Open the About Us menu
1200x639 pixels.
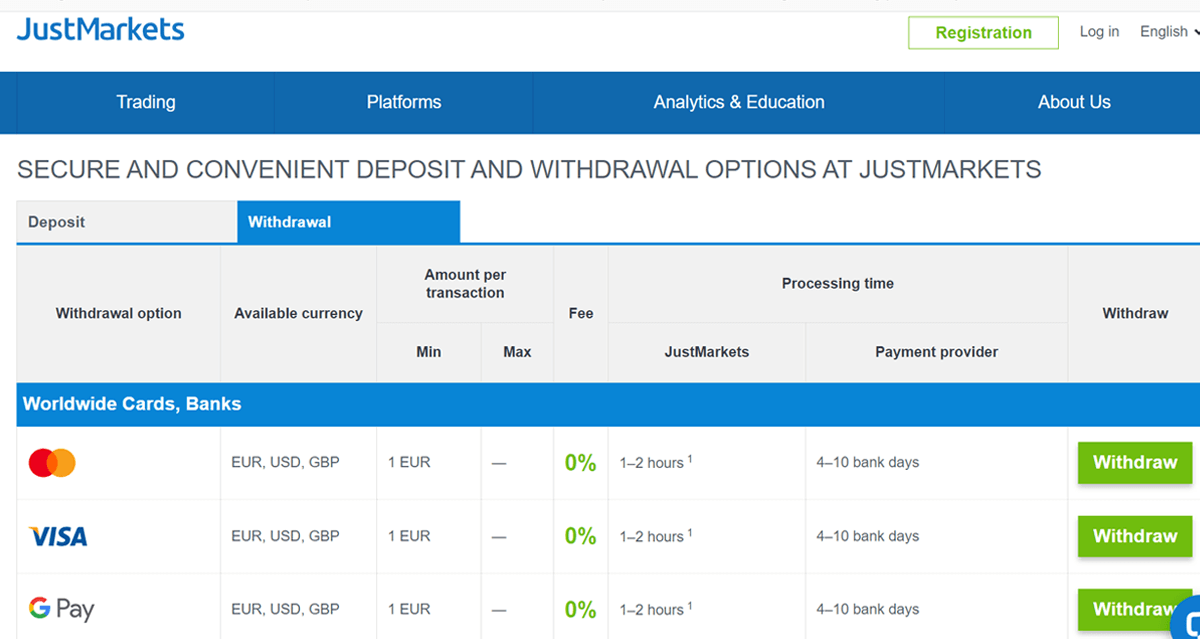coord(1073,102)
